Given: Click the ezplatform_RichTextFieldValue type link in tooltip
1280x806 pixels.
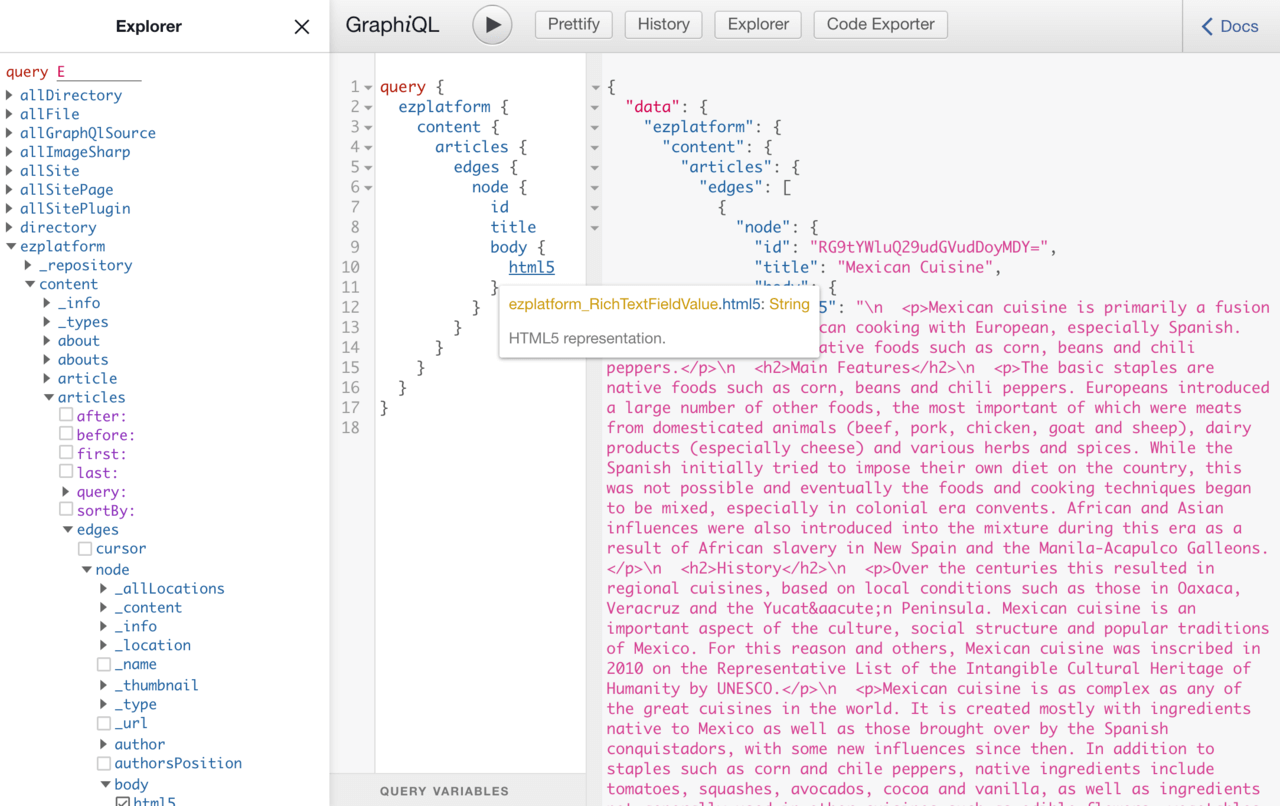Looking at the screenshot, I should [x=613, y=305].
